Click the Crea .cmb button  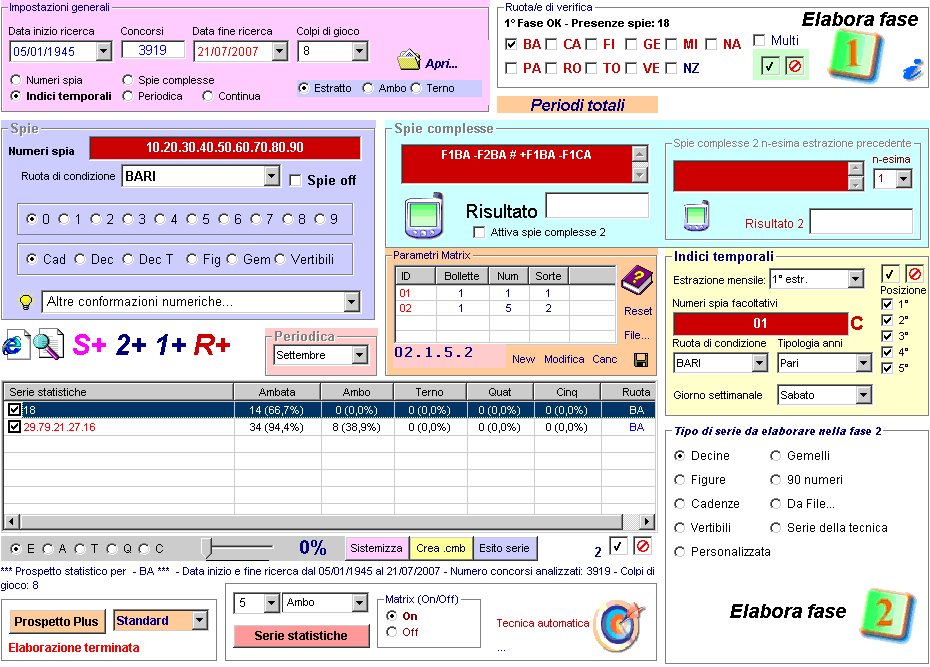pyautogui.click(x=441, y=548)
